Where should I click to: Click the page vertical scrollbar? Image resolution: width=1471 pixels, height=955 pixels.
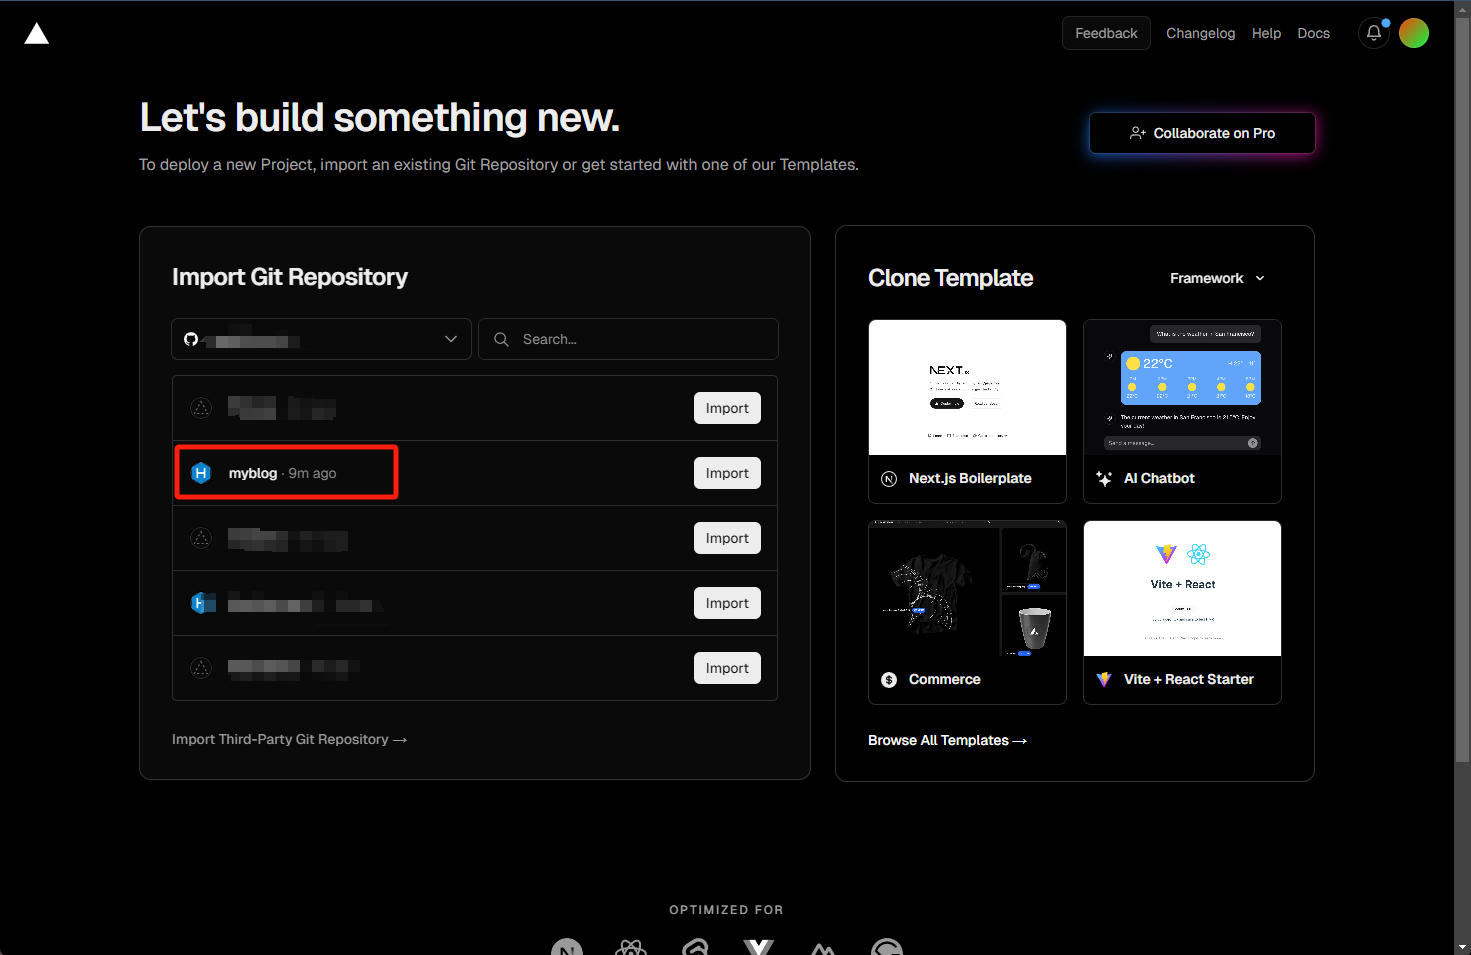[1462, 390]
